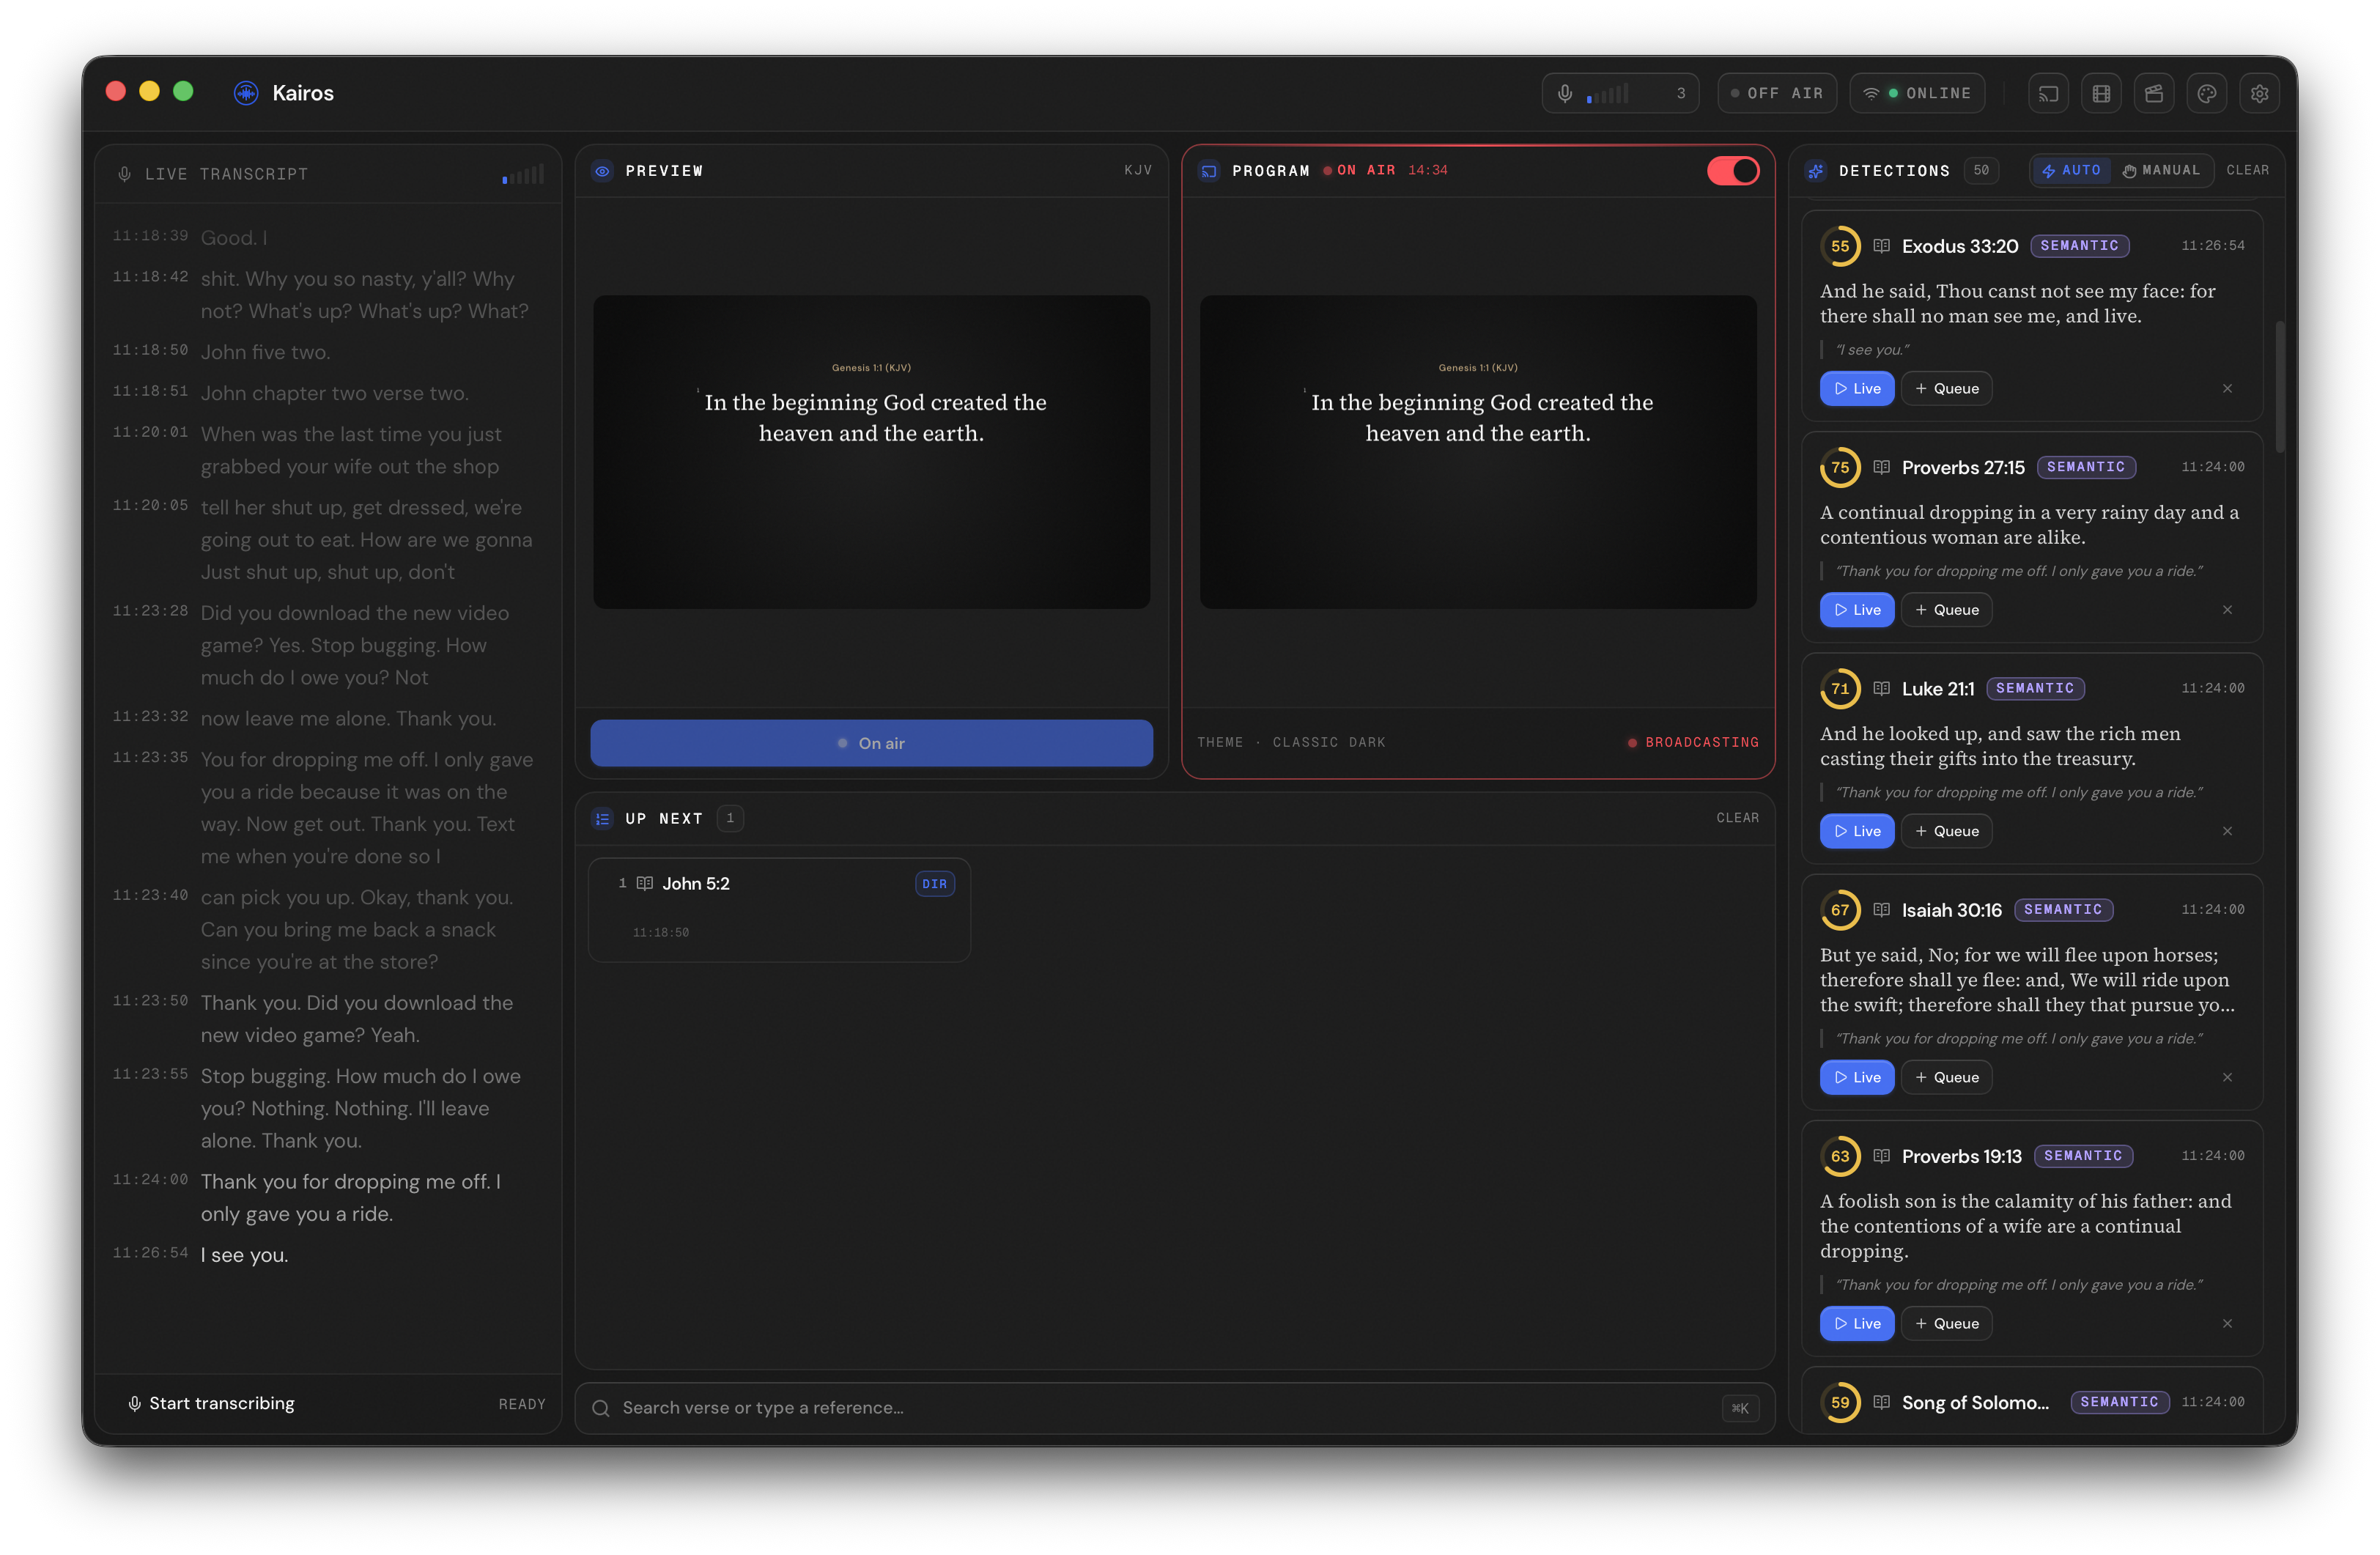Clear the Up Next queue
Image resolution: width=2380 pixels, height=1555 pixels.
click(1737, 818)
